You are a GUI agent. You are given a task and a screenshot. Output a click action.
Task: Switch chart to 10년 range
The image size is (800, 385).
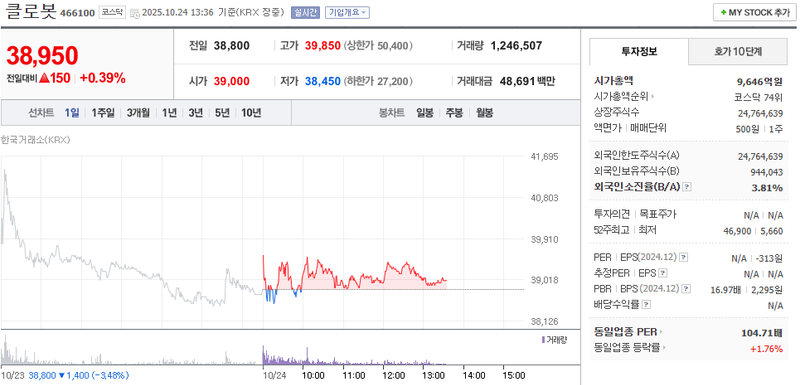click(x=251, y=113)
